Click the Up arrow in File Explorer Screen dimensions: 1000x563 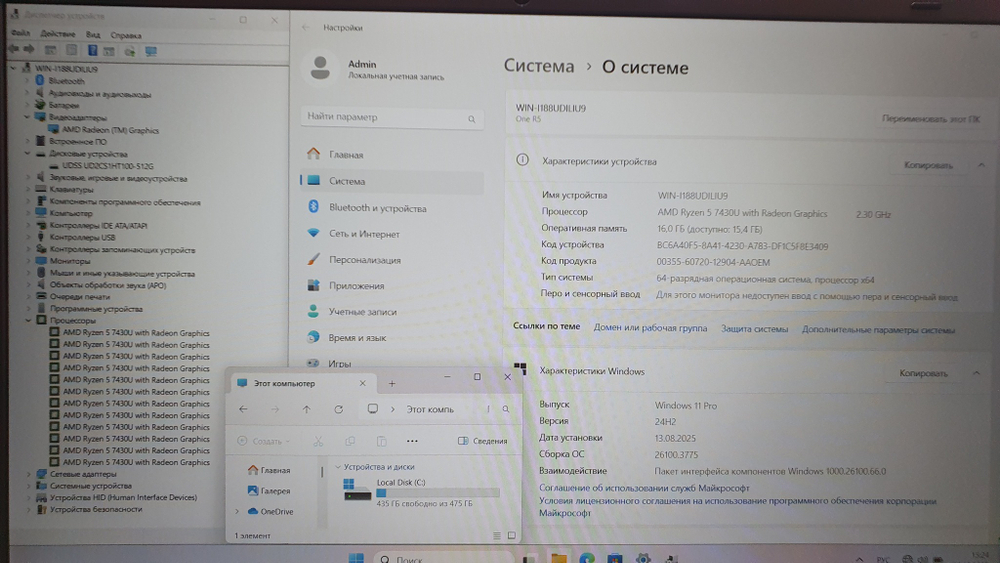[x=307, y=409]
